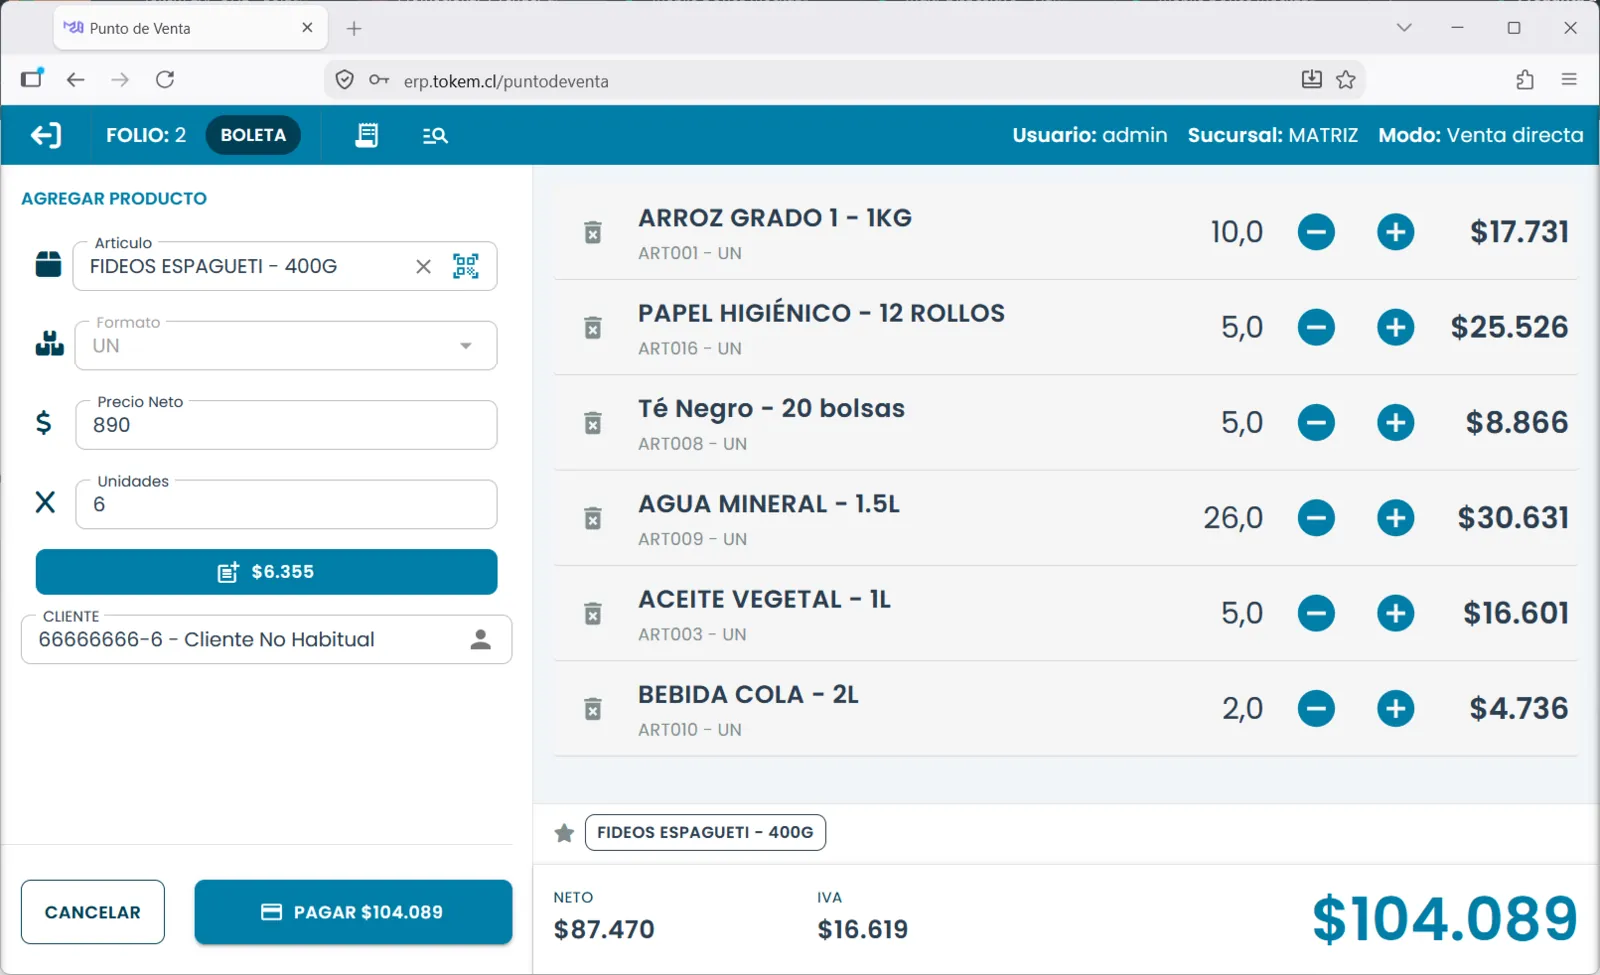Click the BOLETA document type pill
1600x975 pixels.
(253, 135)
